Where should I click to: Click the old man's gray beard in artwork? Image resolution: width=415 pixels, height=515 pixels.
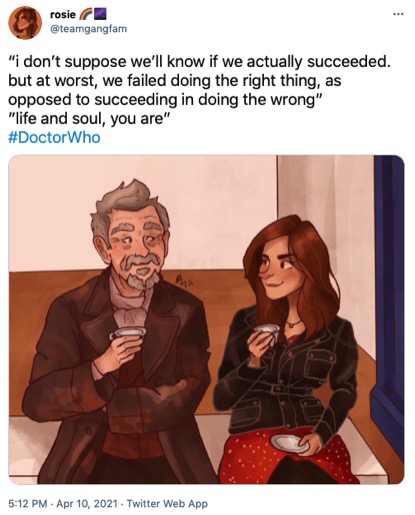click(x=142, y=271)
